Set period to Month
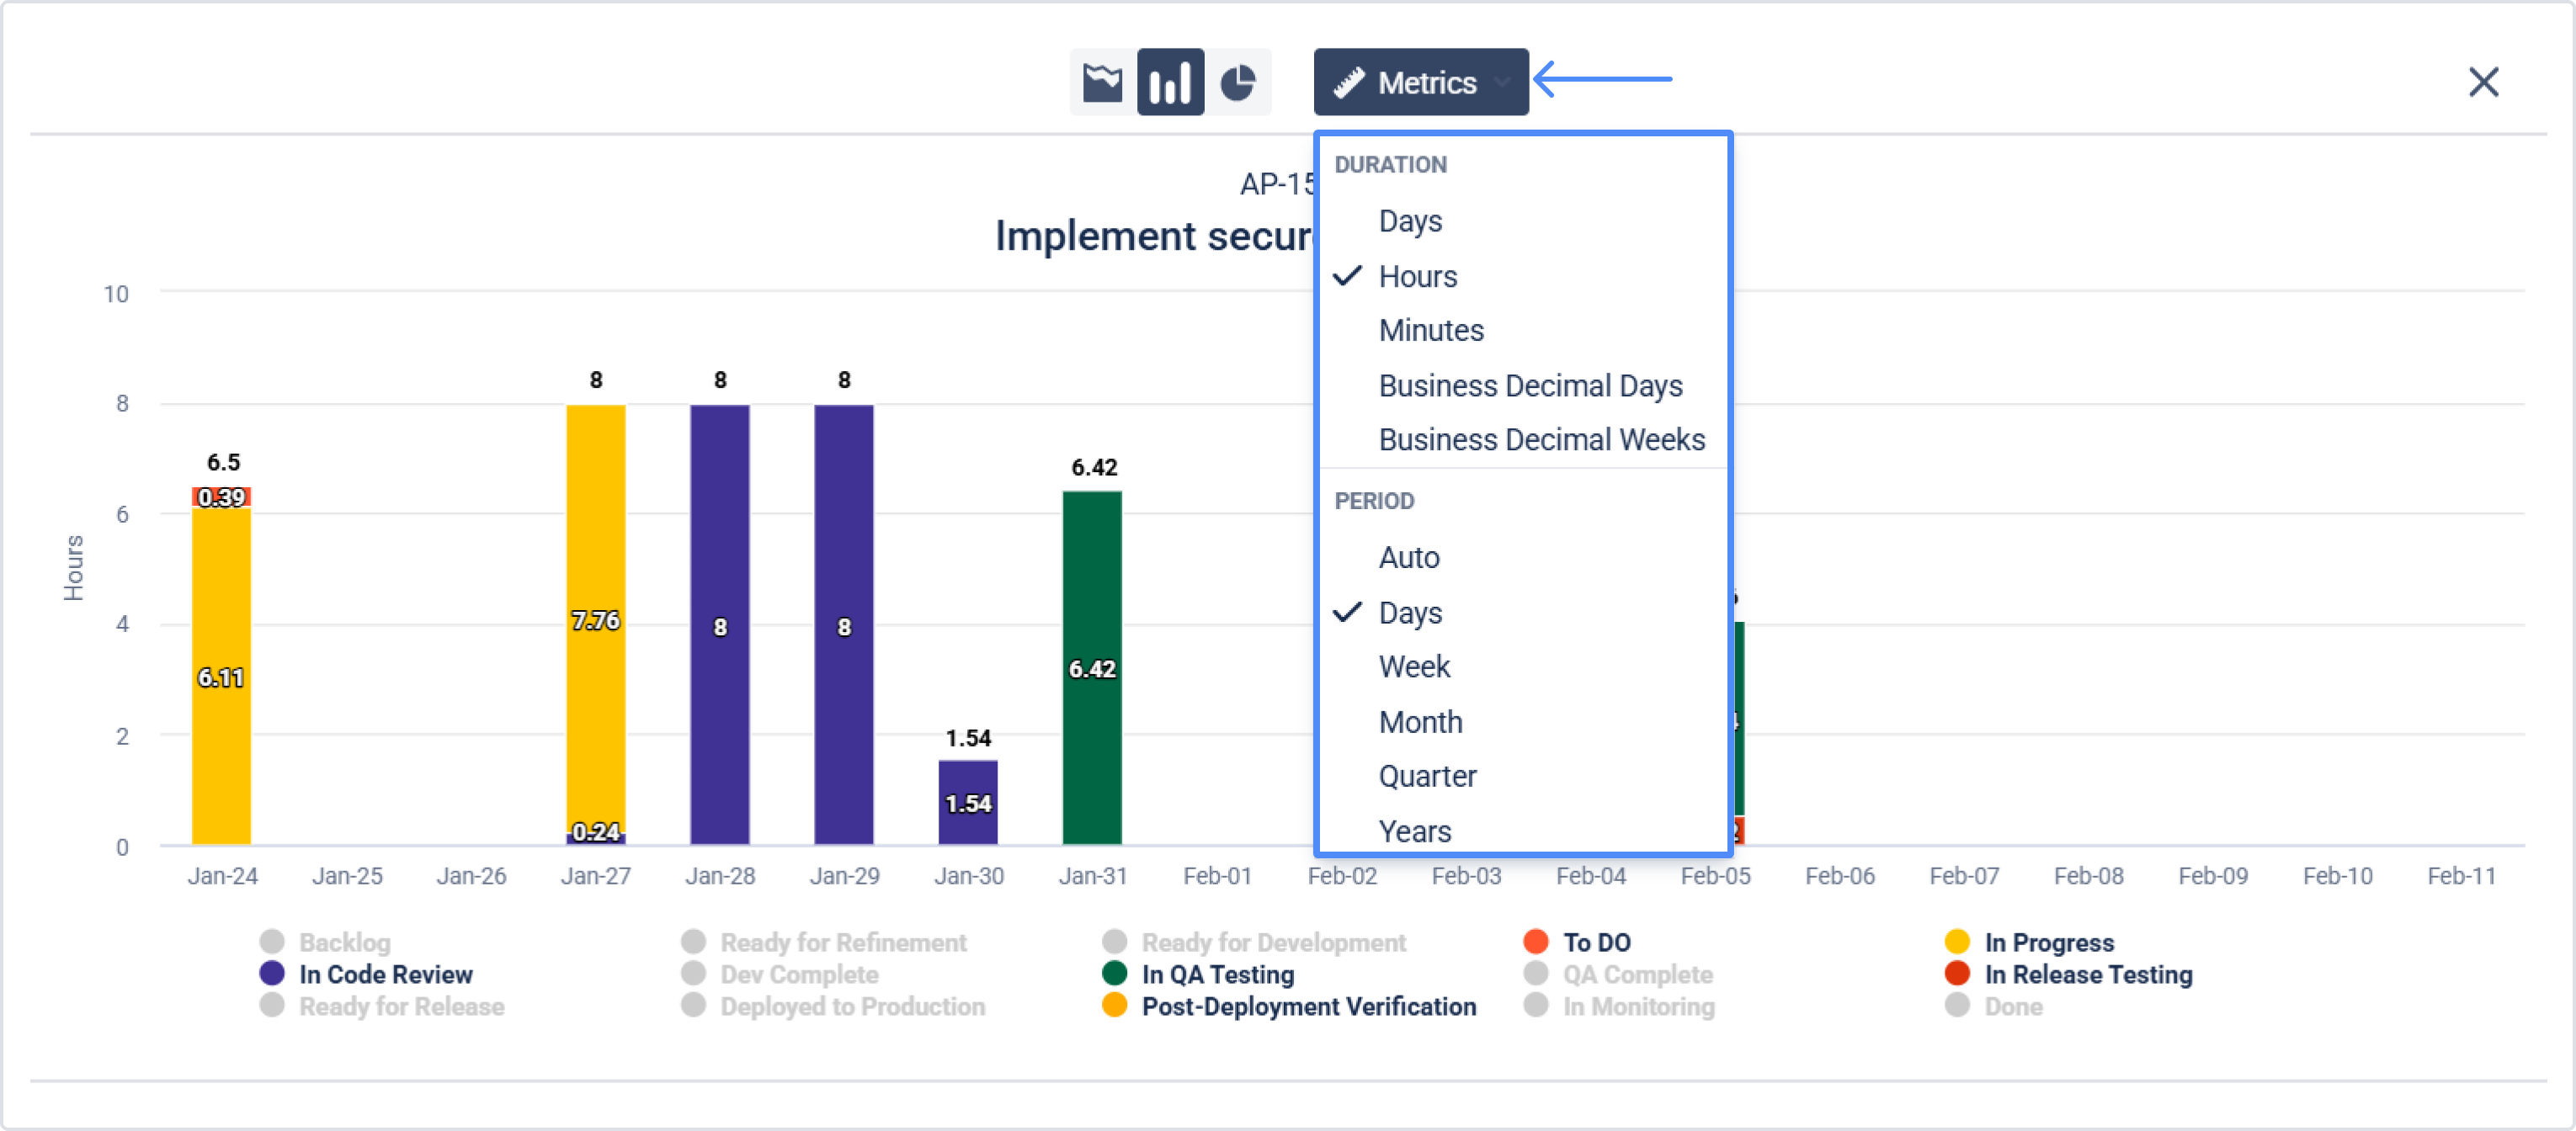Viewport: 2576px width, 1131px height. coord(1420,722)
